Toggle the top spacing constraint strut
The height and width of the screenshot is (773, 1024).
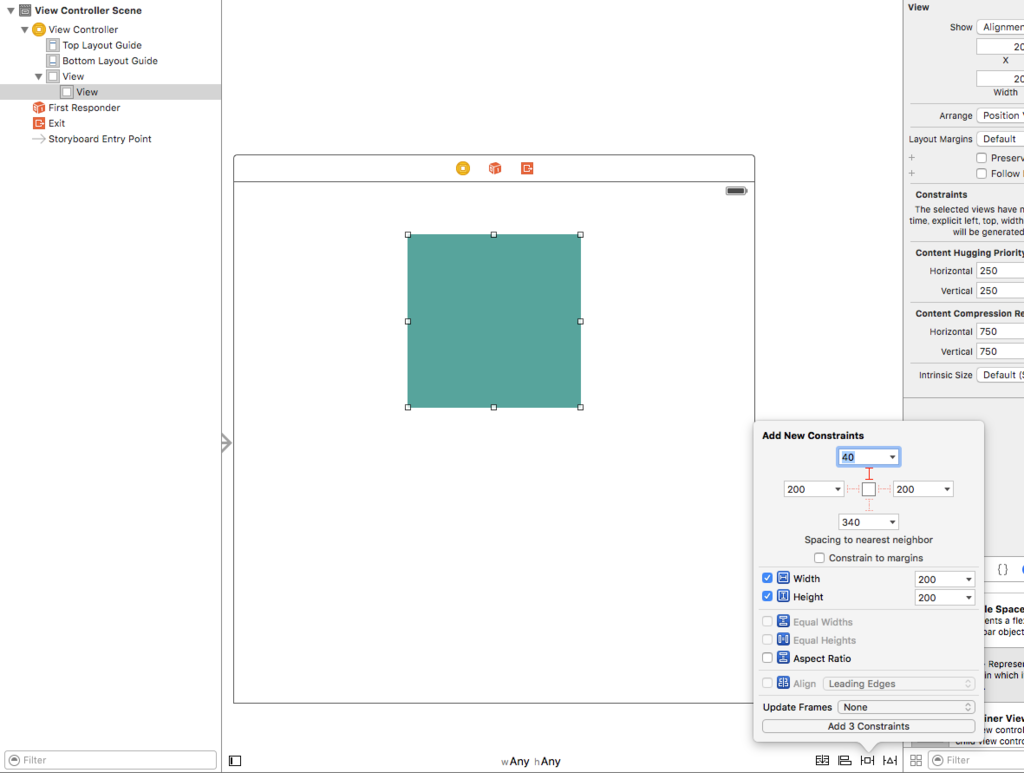pyautogui.click(x=869, y=475)
